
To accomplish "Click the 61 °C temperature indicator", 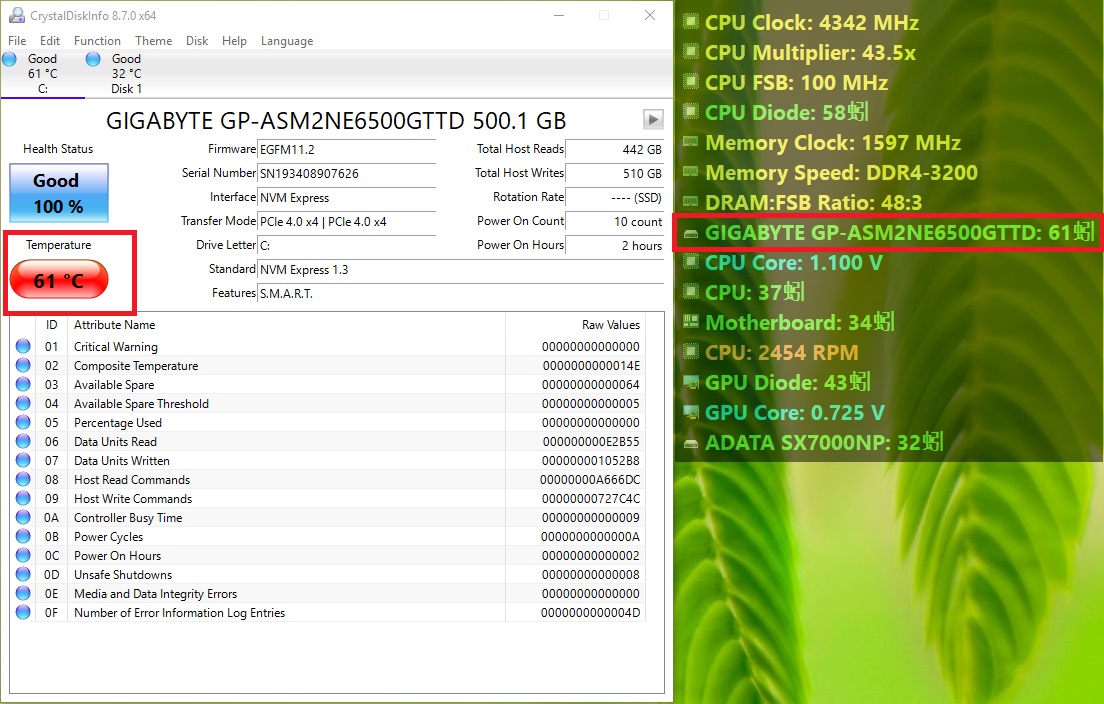I will [59, 279].
